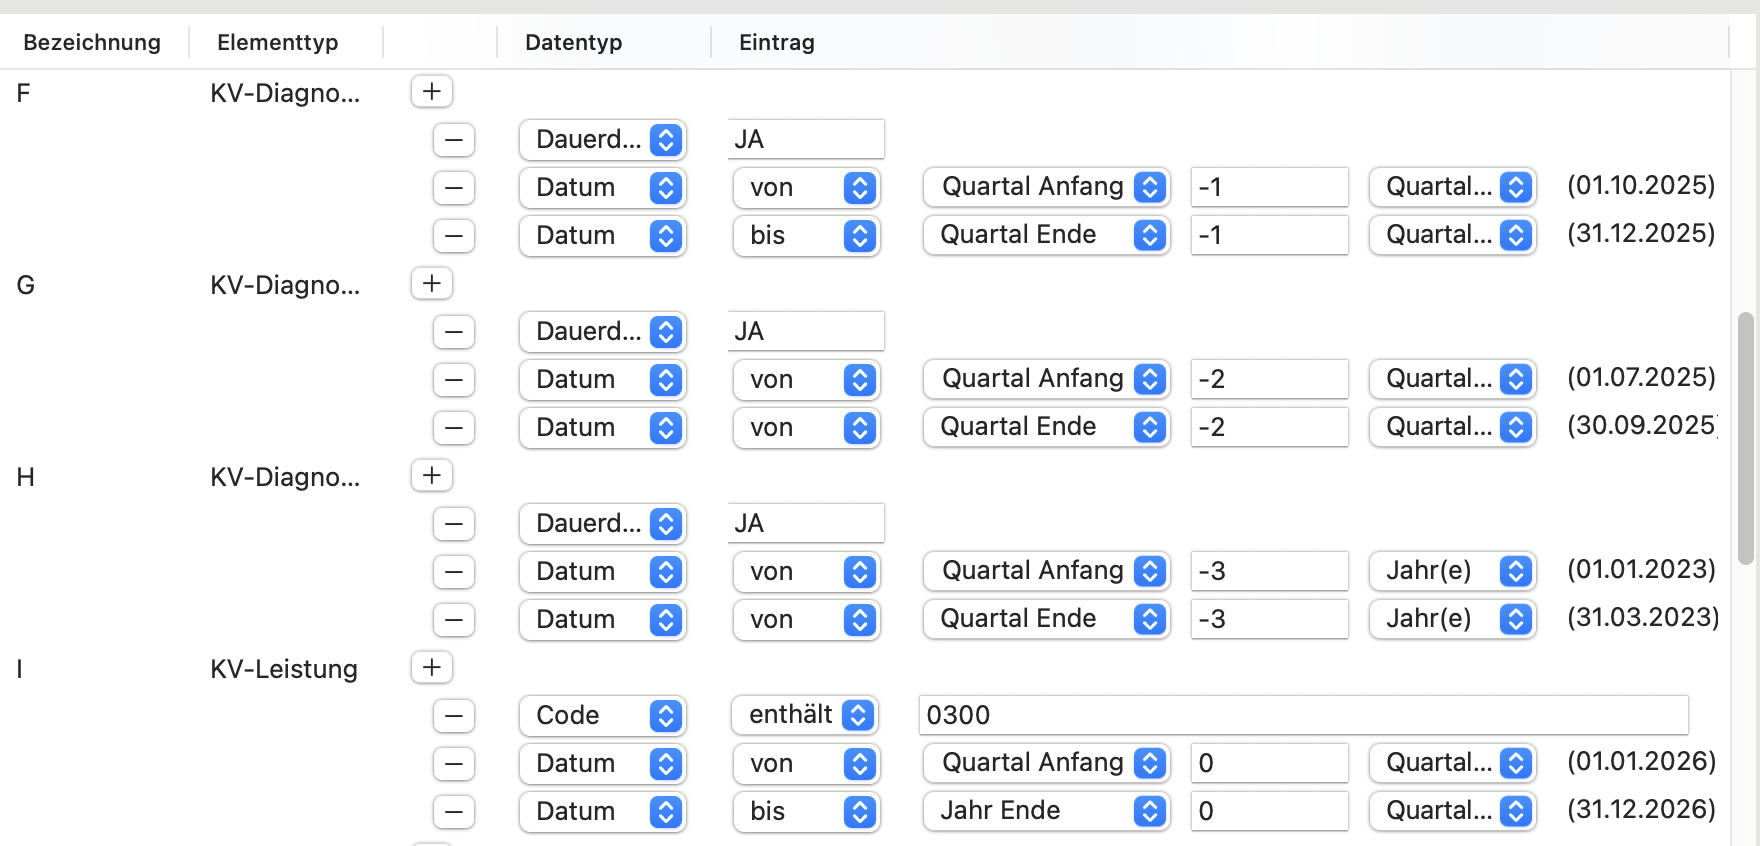This screenshot has height=846, width=1760.
Task: Add a condition to row G with plus button
Action: click(x=432, y=283)
